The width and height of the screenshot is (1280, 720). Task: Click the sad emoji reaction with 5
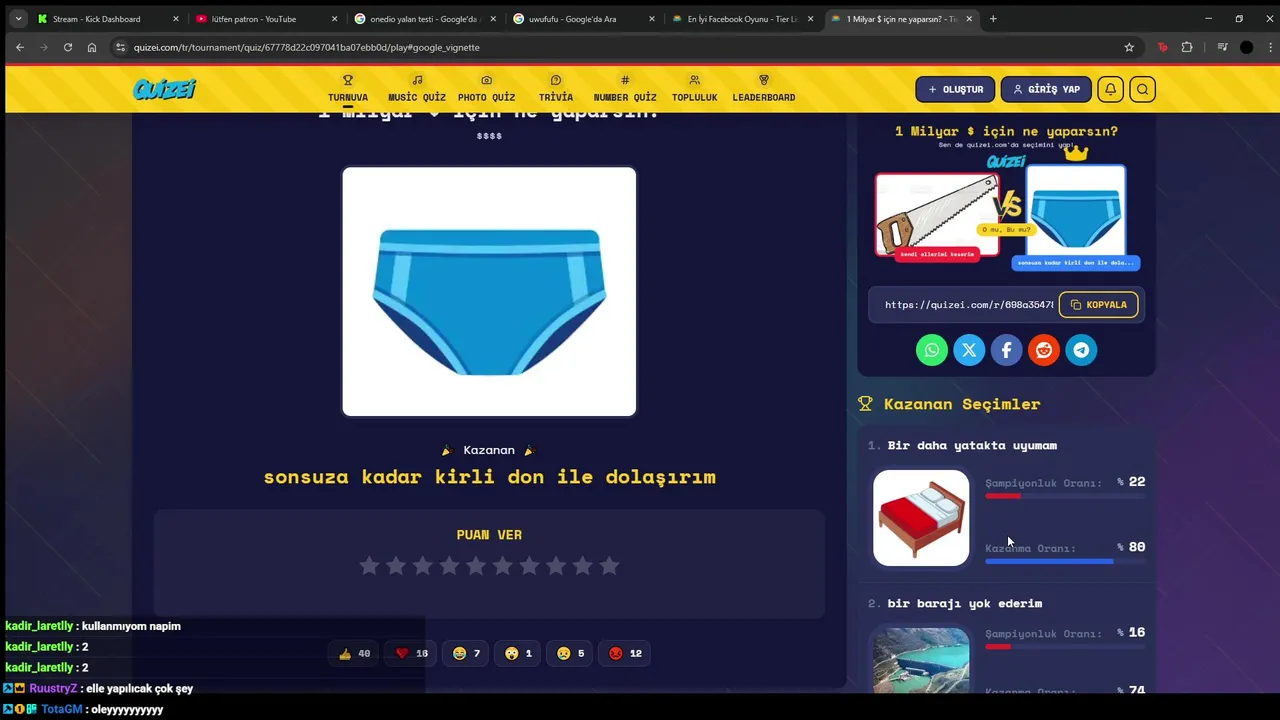click(570, 653)
